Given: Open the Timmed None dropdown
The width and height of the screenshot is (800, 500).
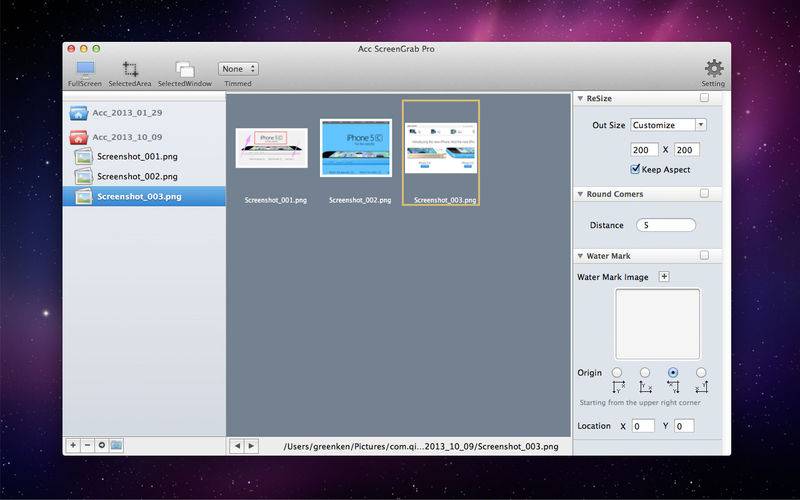Looking at the screenshot, I should tap(238, 68).
